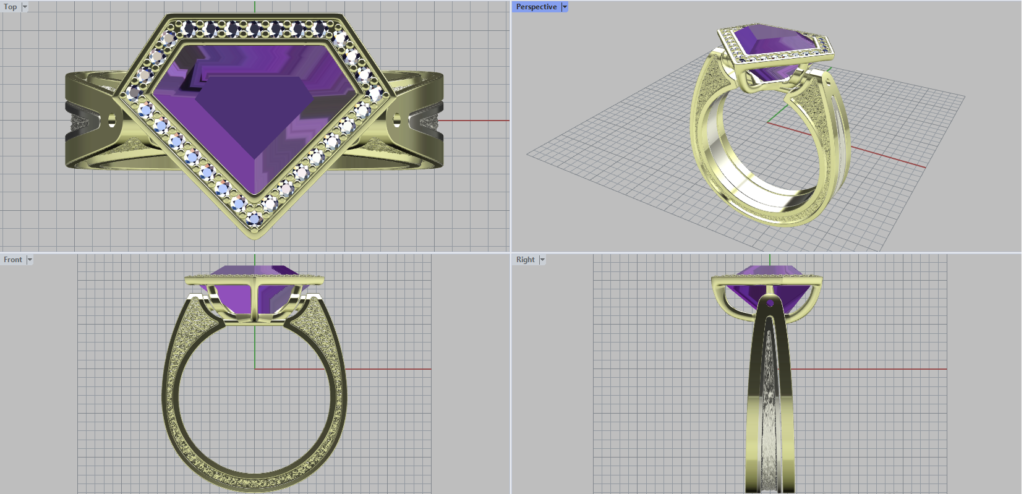Screen dimensions: 1024x494
Task: Click the Front viewport title label
Action: pos(12,260)
